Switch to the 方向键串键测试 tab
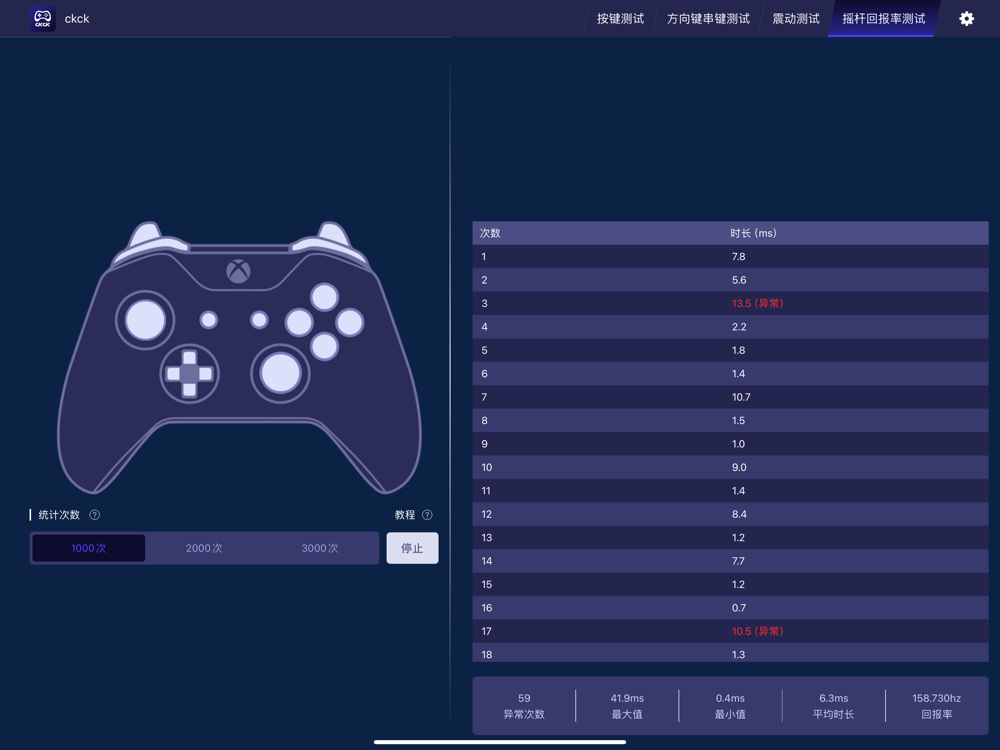The height and width of the screenshot is (750, 1000). [708, 18]
